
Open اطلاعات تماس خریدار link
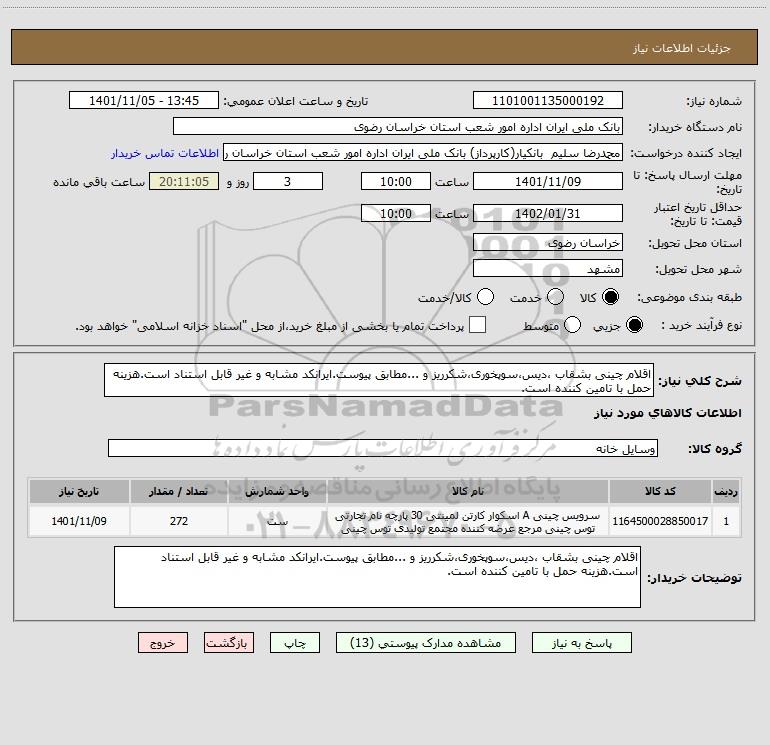[x=165, y=153]
